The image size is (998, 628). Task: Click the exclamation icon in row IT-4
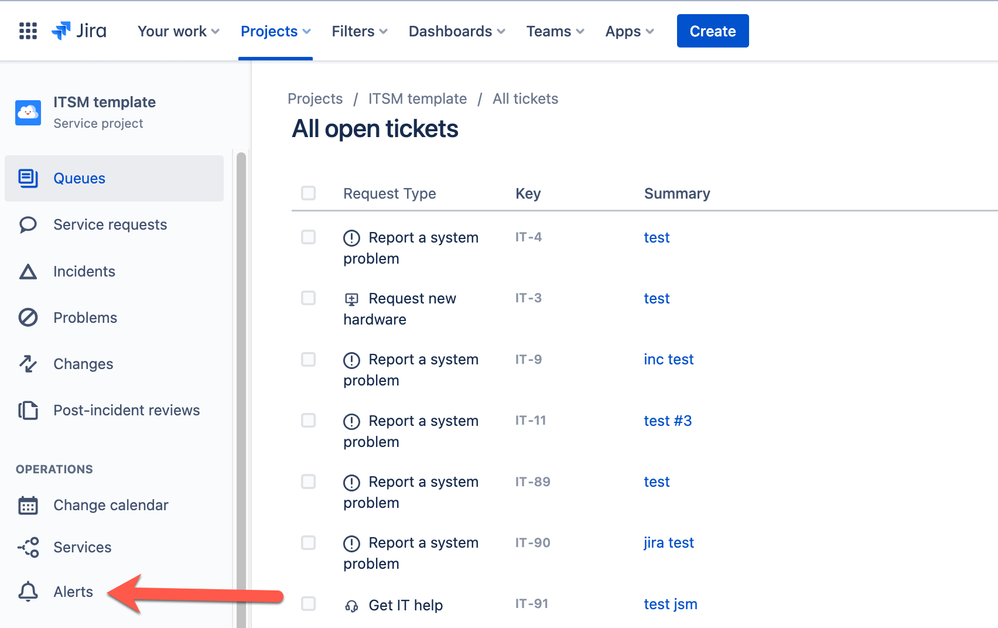point(351,238)
